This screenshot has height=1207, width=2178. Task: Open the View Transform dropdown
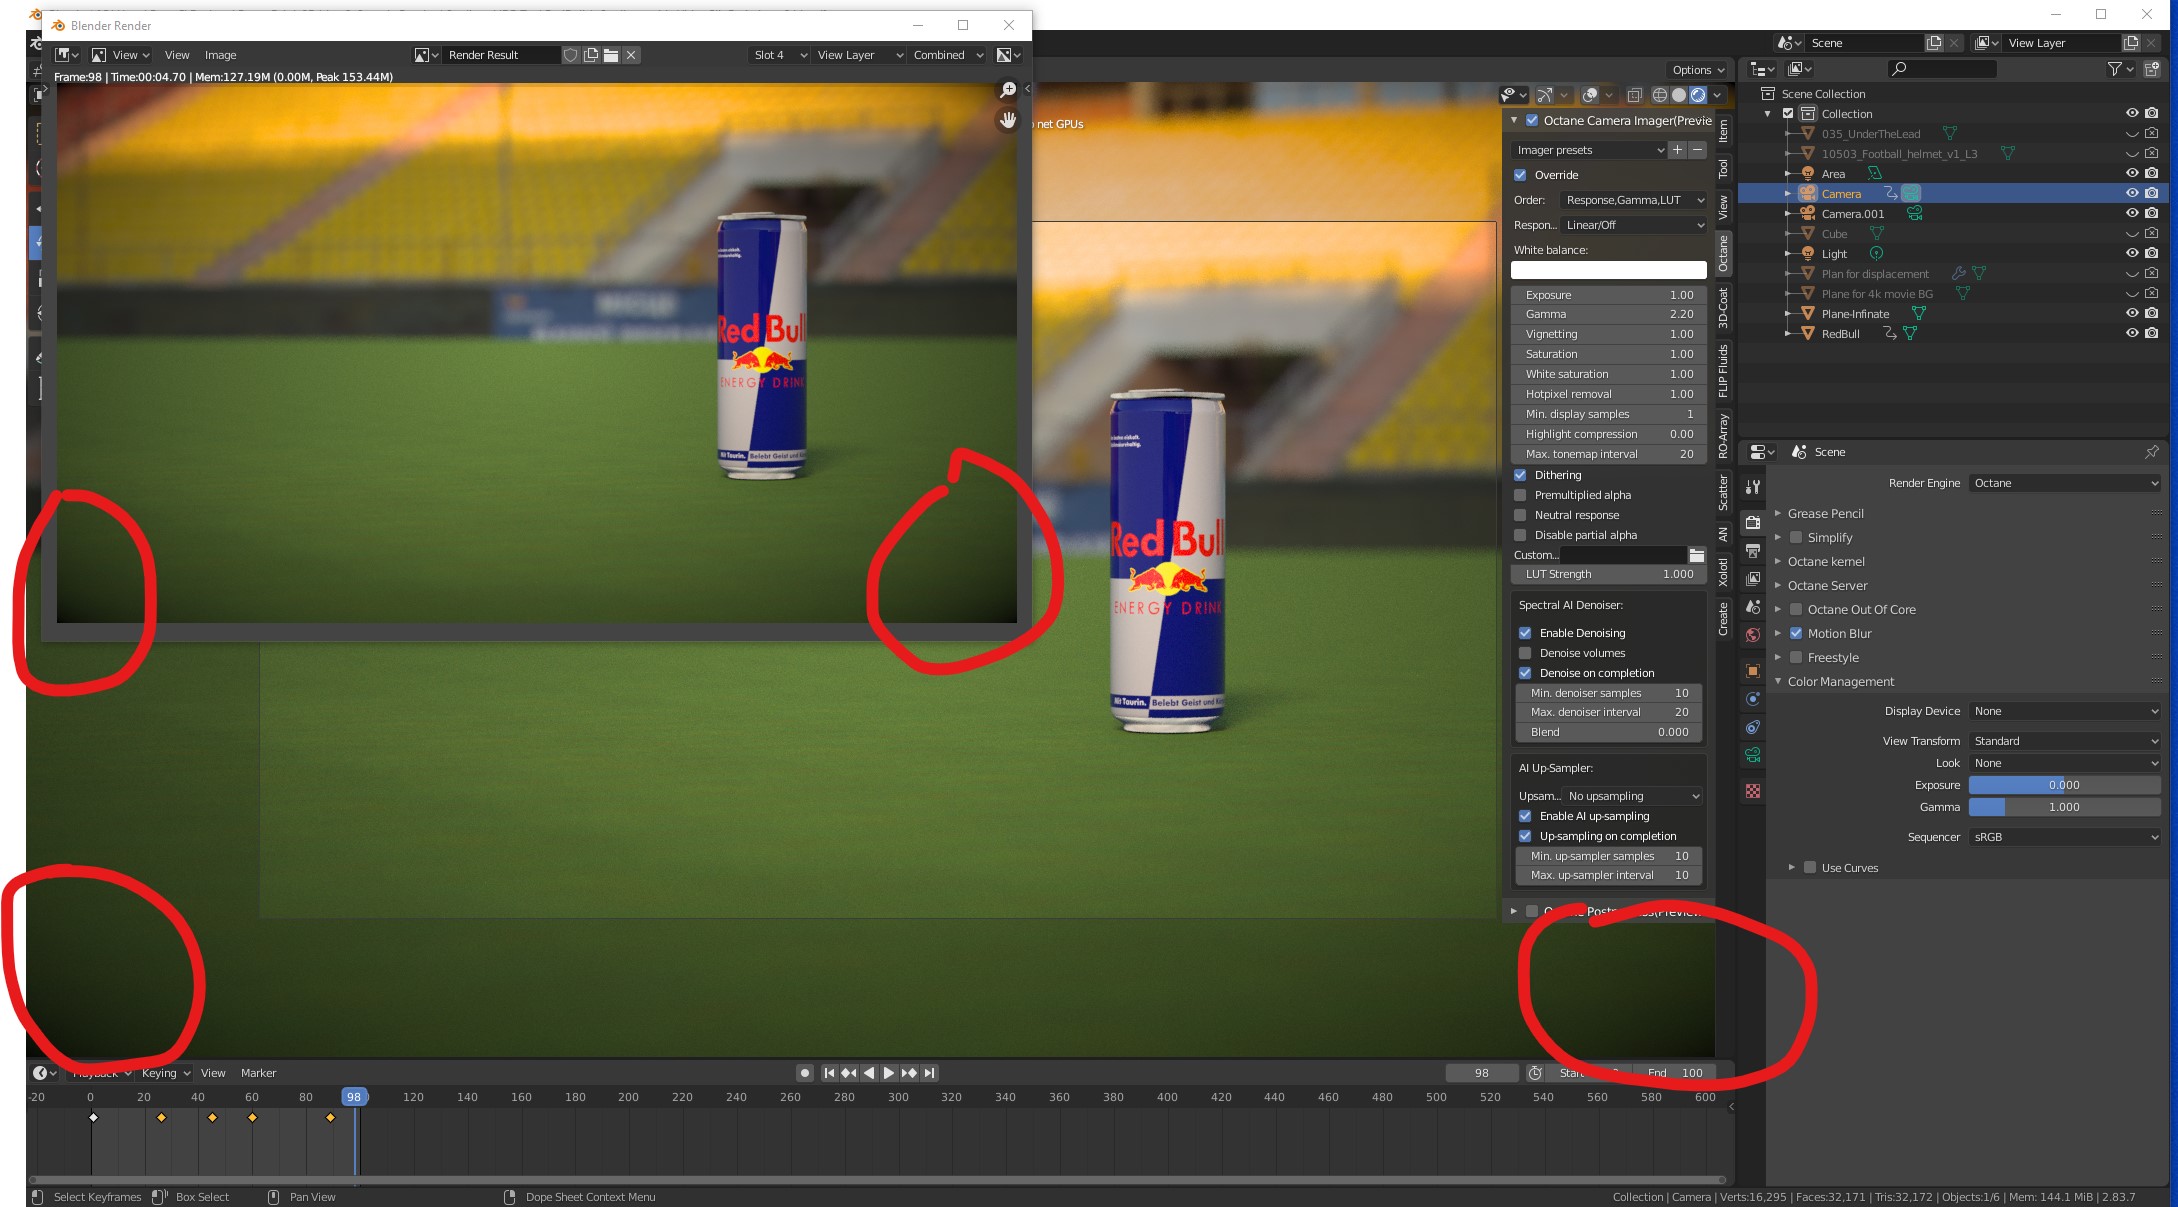tap(2064, 741)
